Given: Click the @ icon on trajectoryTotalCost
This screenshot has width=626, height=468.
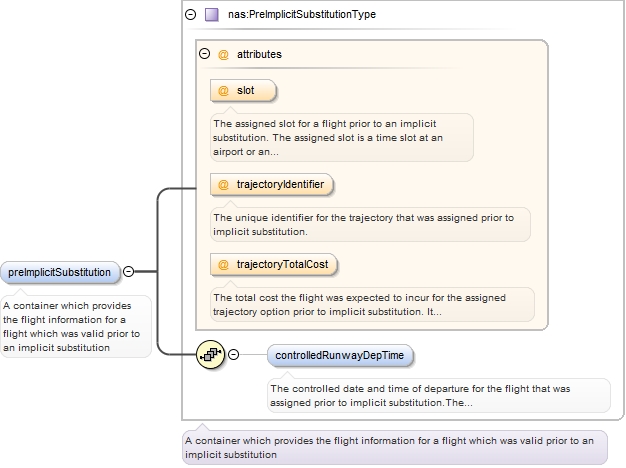Looking at the screenshot, I should pyautogui.click(x=223, y=265).
